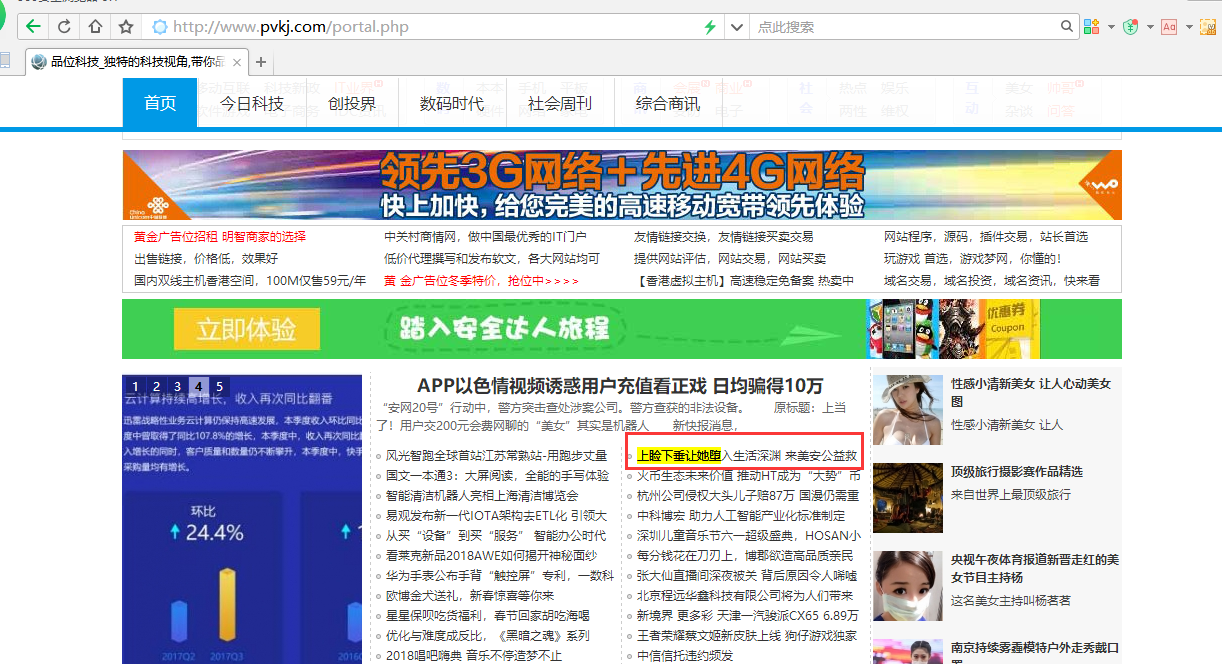
Task: Open link 网站程序，源码，插件交易，站长首选
Action: click(986, 237)
